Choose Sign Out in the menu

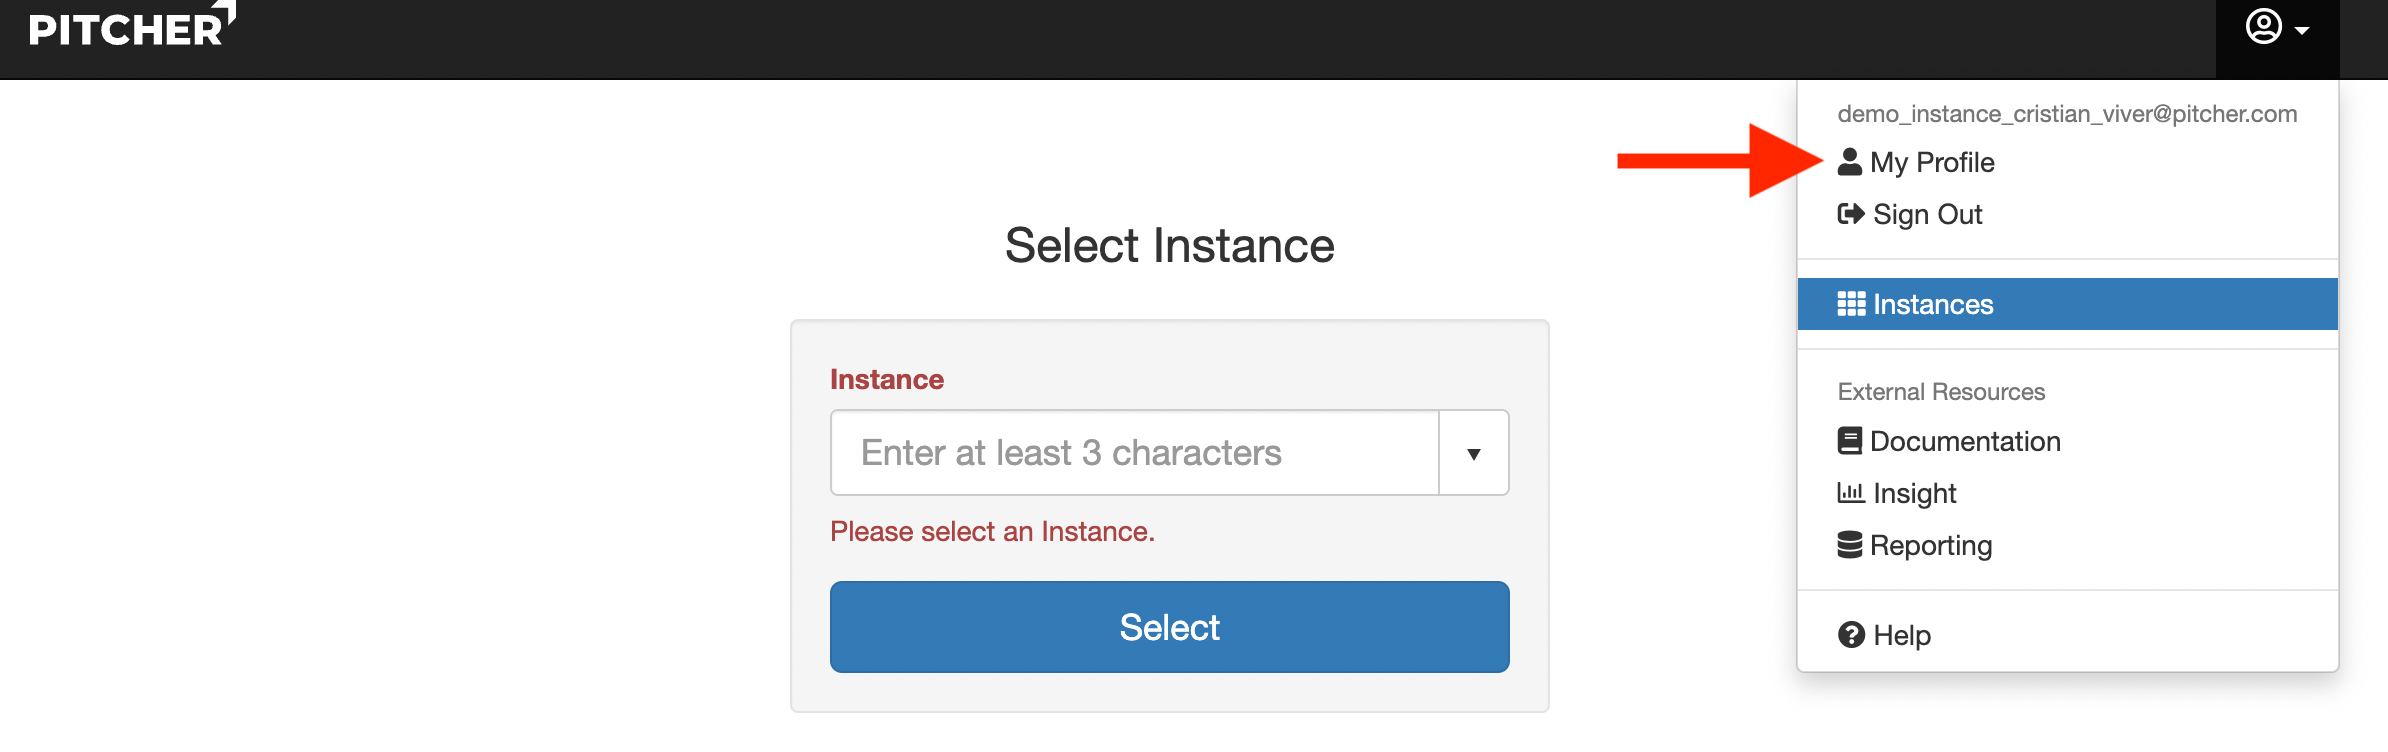tap(1927, 214)
